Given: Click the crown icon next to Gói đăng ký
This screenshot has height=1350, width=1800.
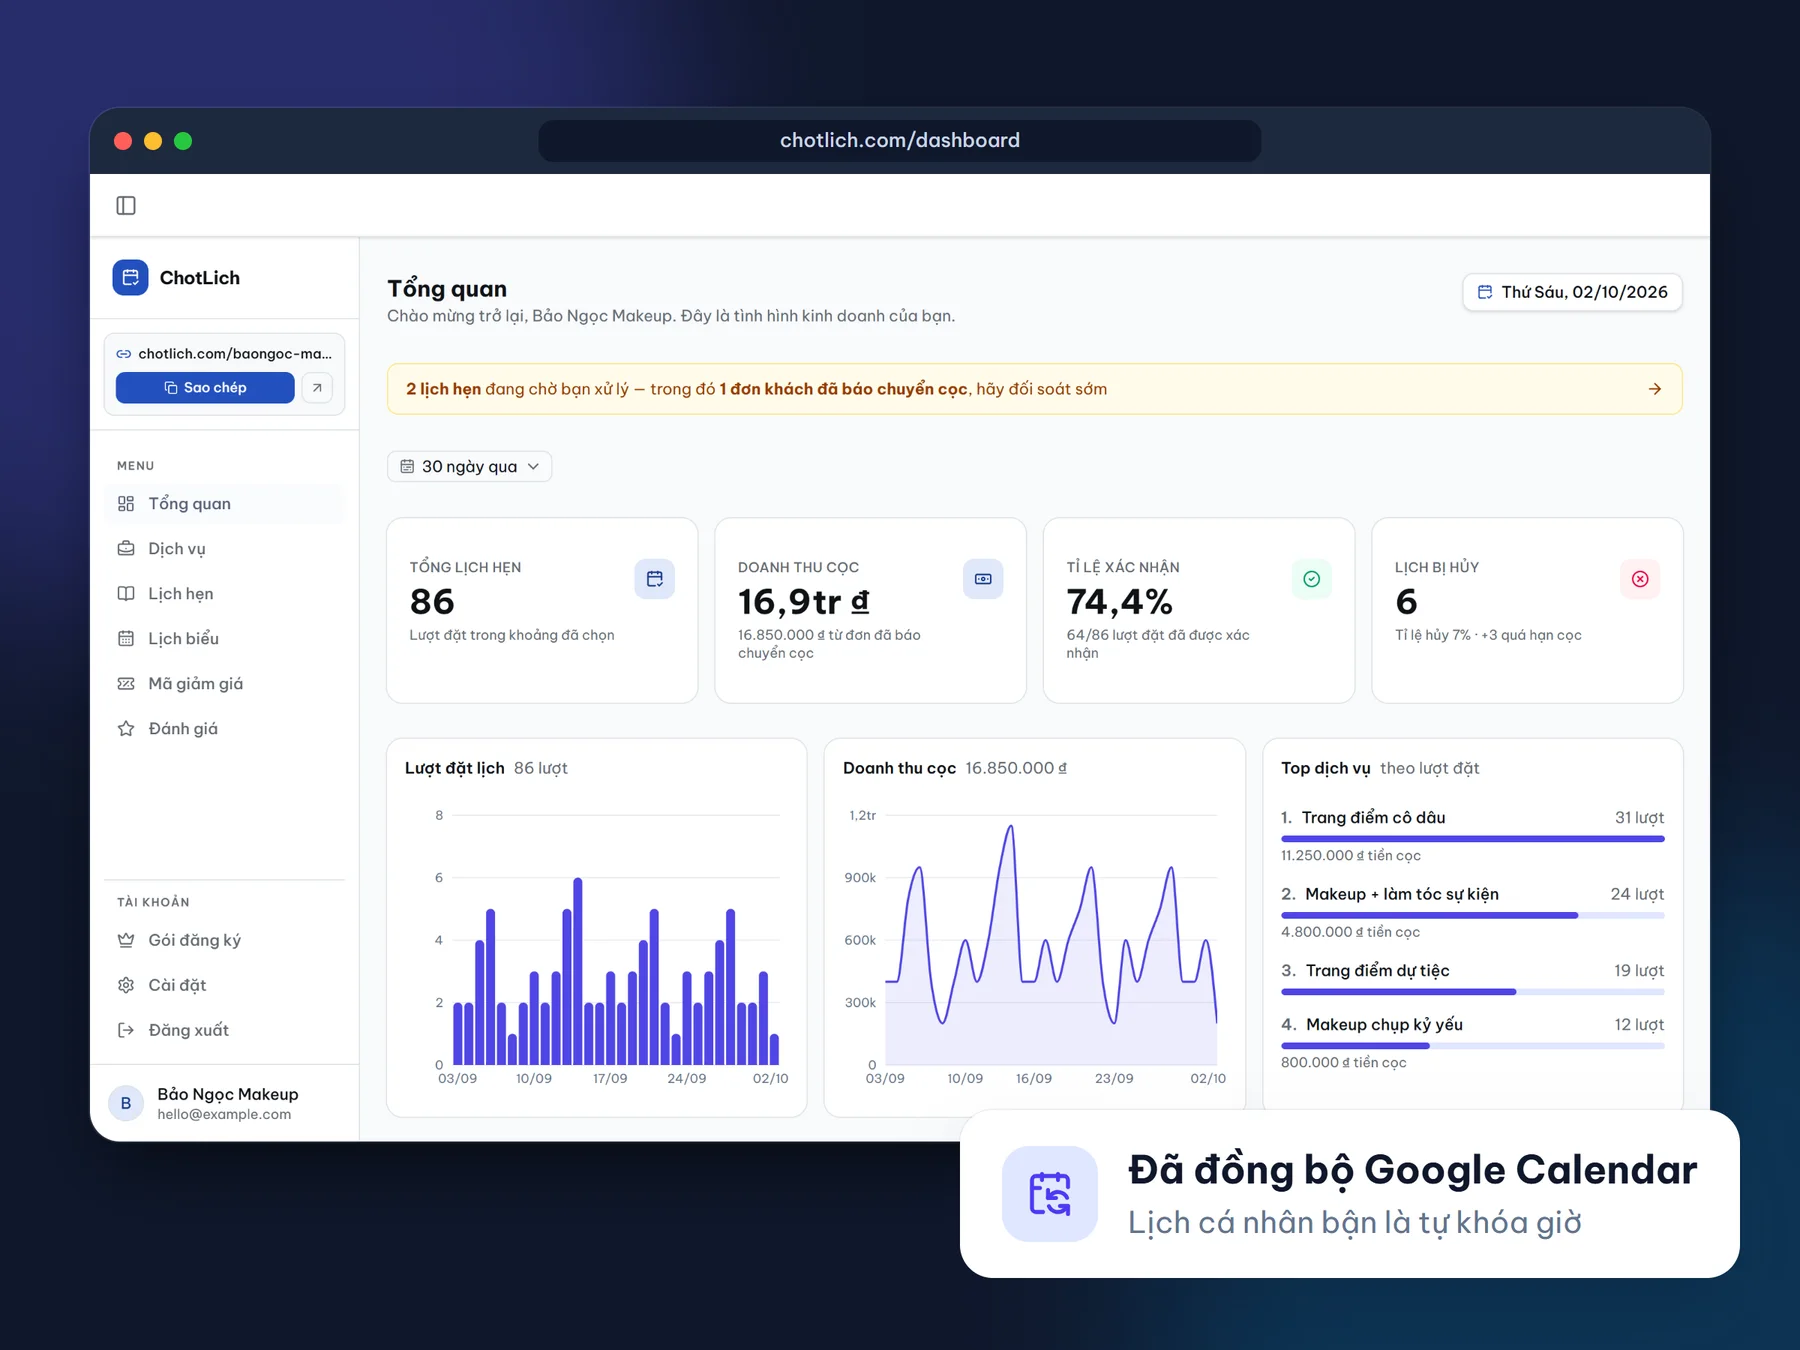Looking at the screenshot, I should [x=126, y=940].
